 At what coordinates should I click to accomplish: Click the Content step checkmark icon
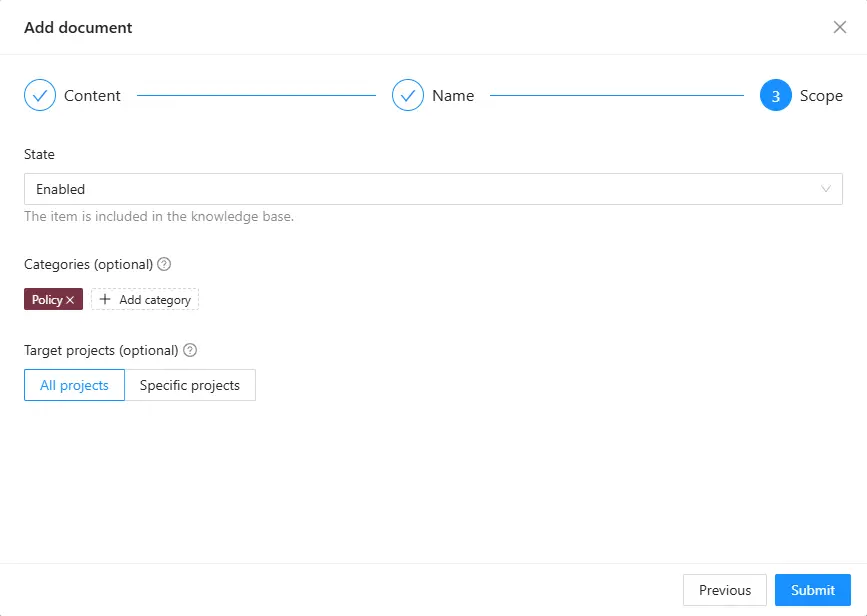[40, 95]
